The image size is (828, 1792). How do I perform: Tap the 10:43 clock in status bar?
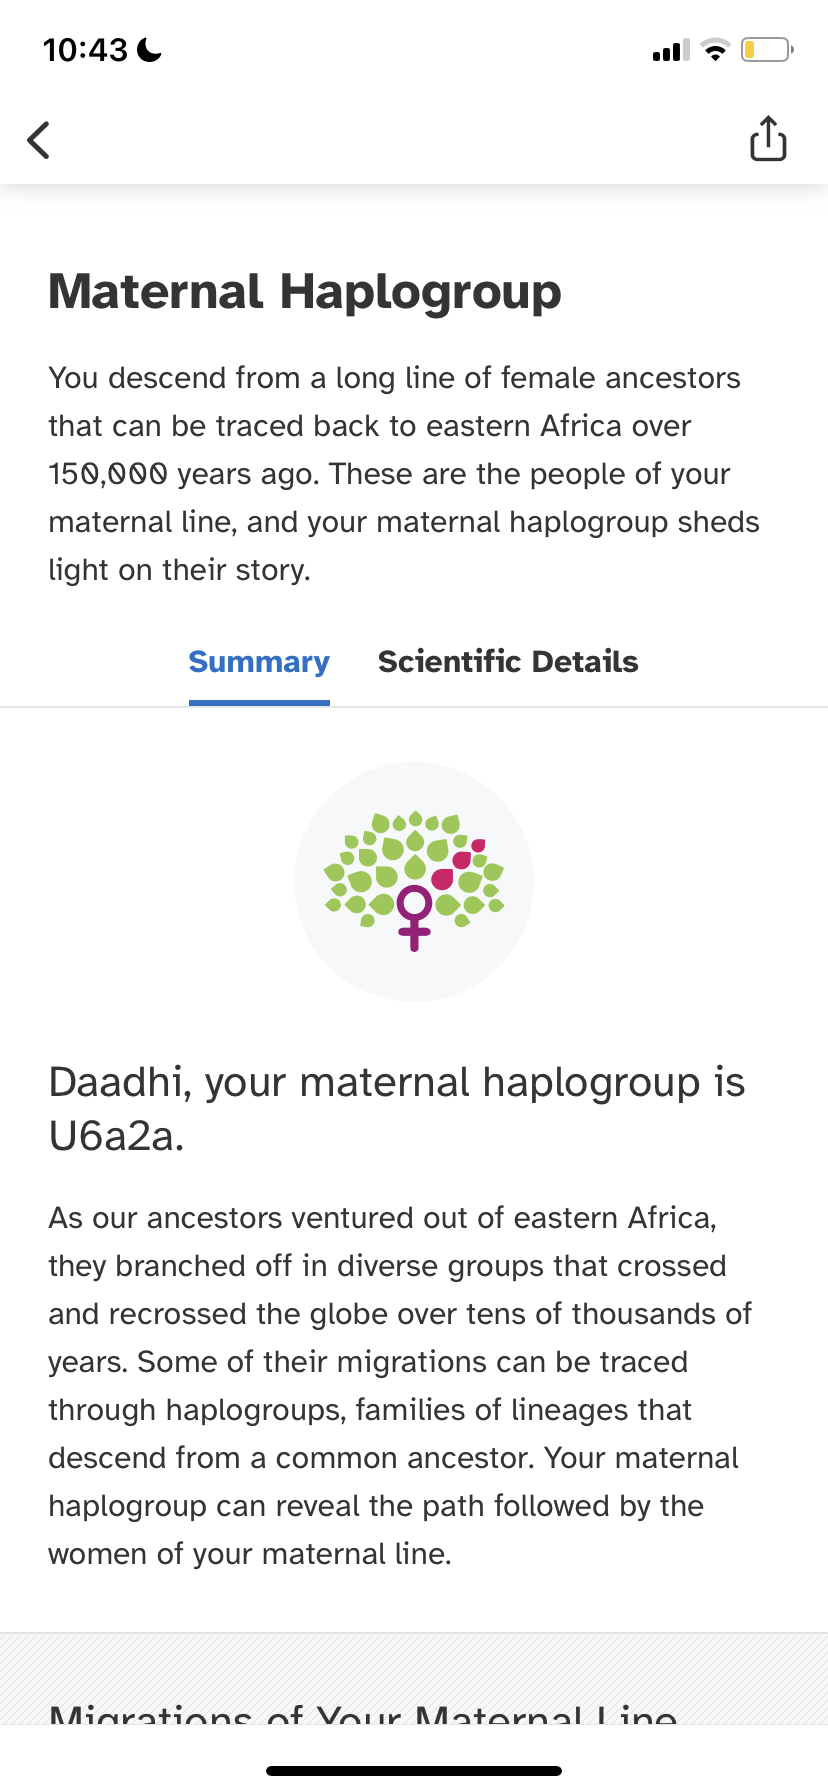[x=86, y=50]
